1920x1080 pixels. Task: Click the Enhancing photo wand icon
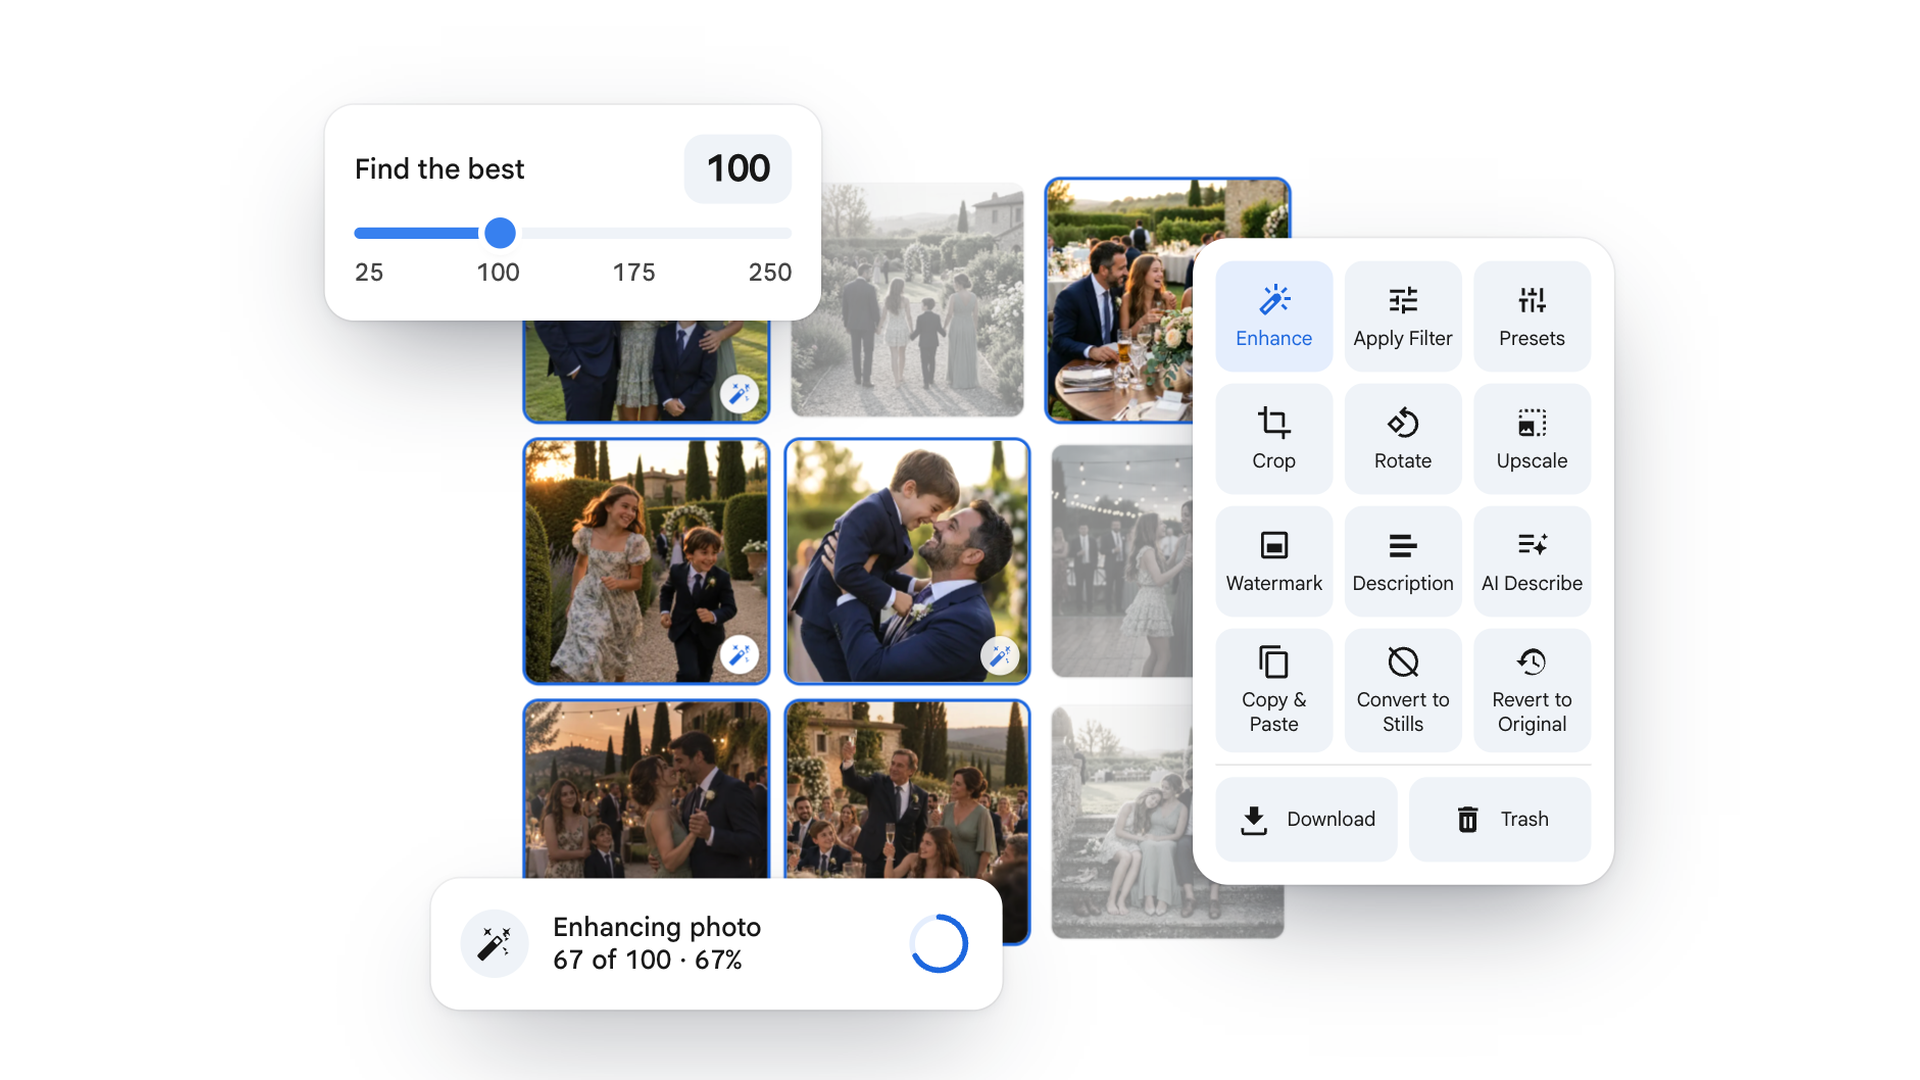click(x=494, y=943)
